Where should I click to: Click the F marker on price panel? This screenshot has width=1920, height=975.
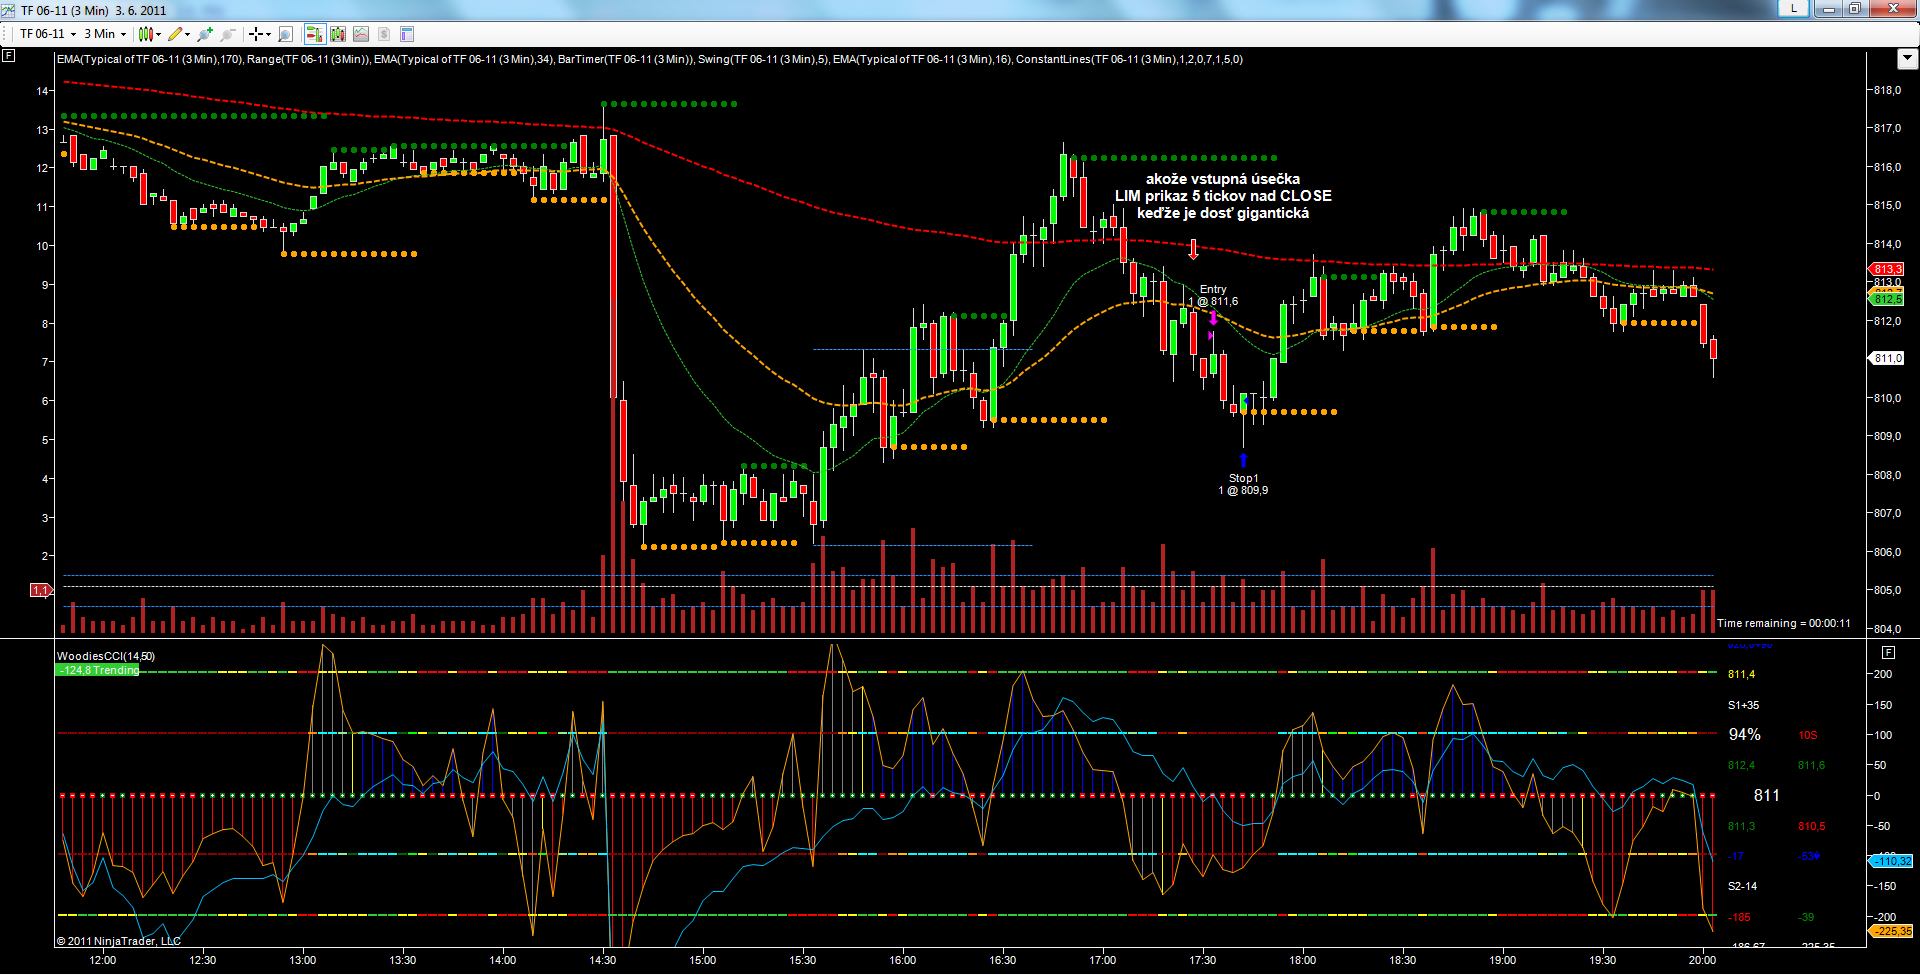tap(8, 55)
